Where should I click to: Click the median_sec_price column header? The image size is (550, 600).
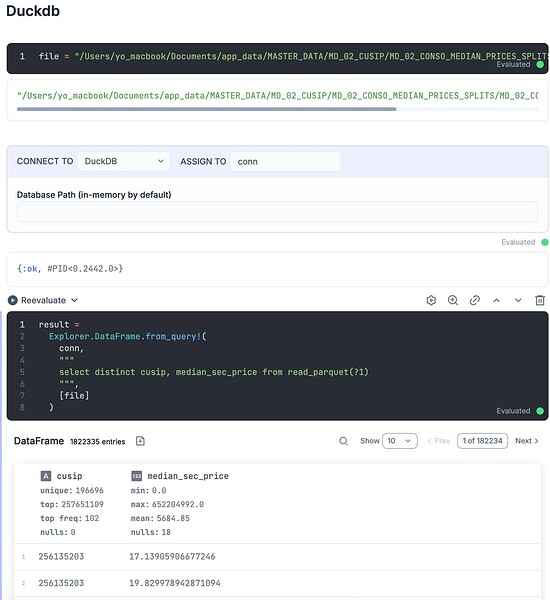point(188,476)
